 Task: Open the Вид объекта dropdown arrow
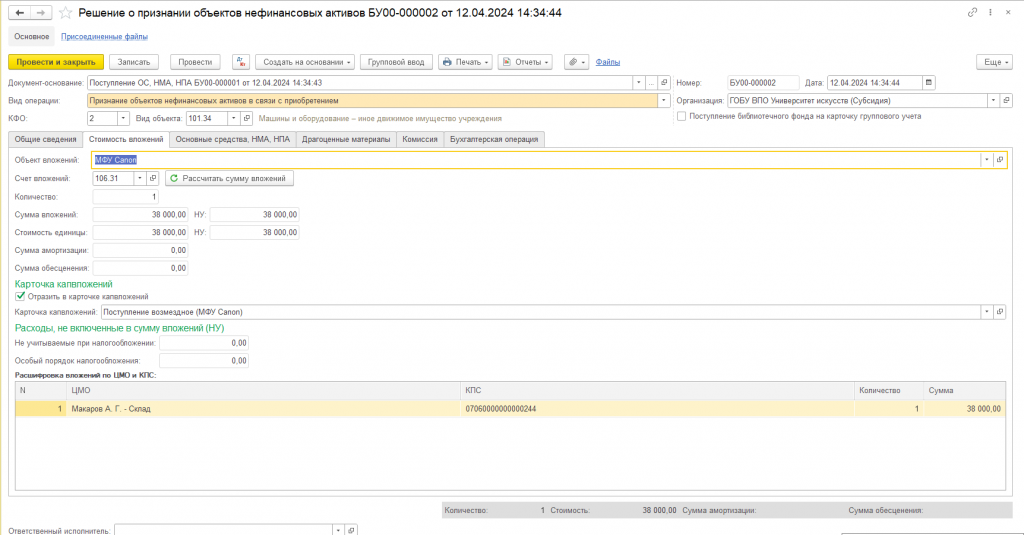point(233,118)
